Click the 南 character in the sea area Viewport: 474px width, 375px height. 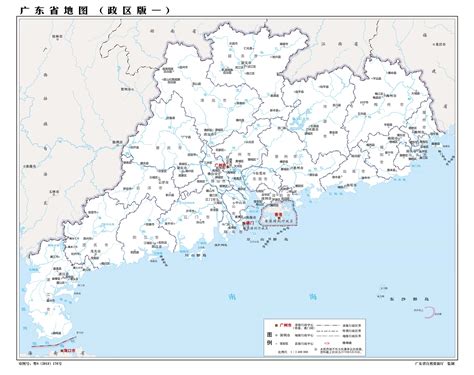pos(232,296)
